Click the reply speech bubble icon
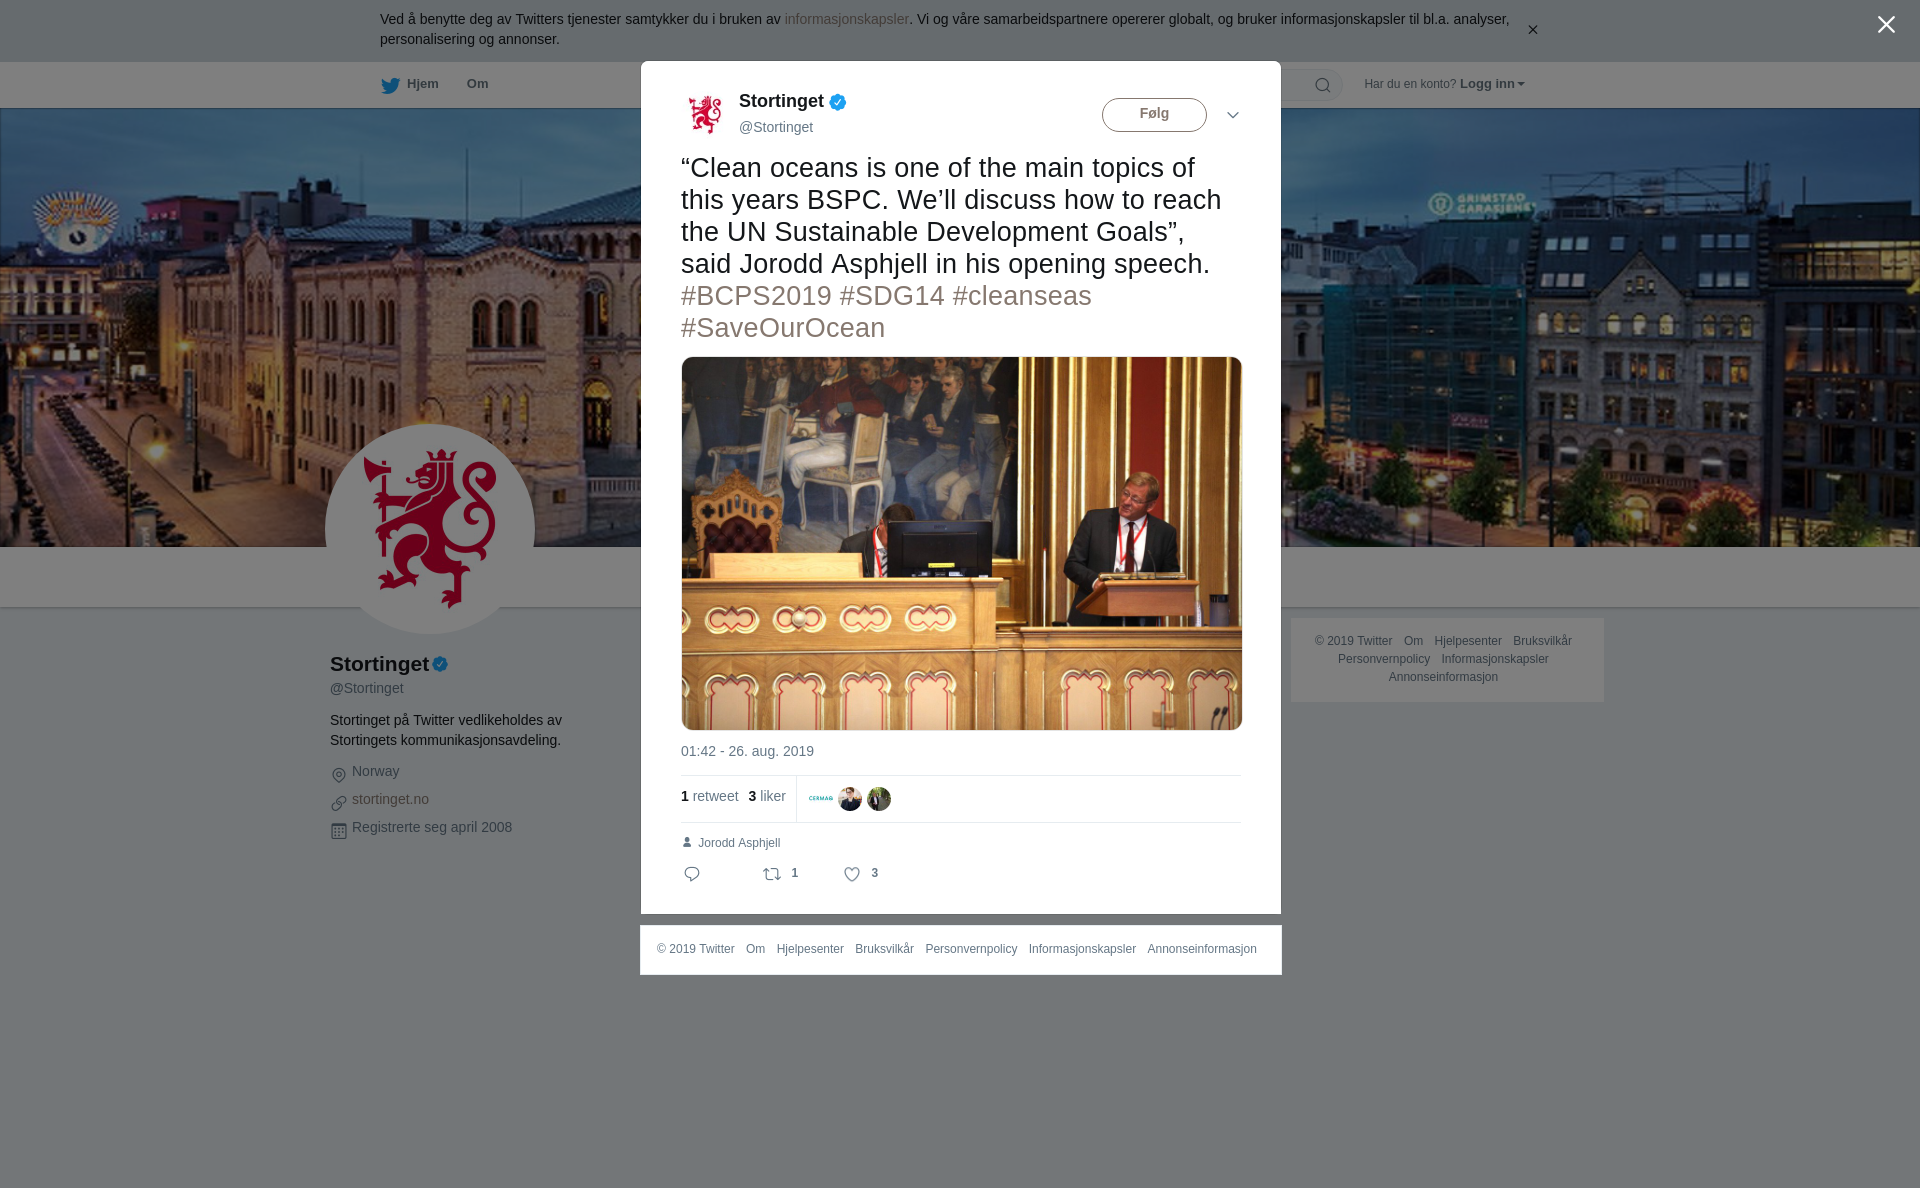 (692, 874)
